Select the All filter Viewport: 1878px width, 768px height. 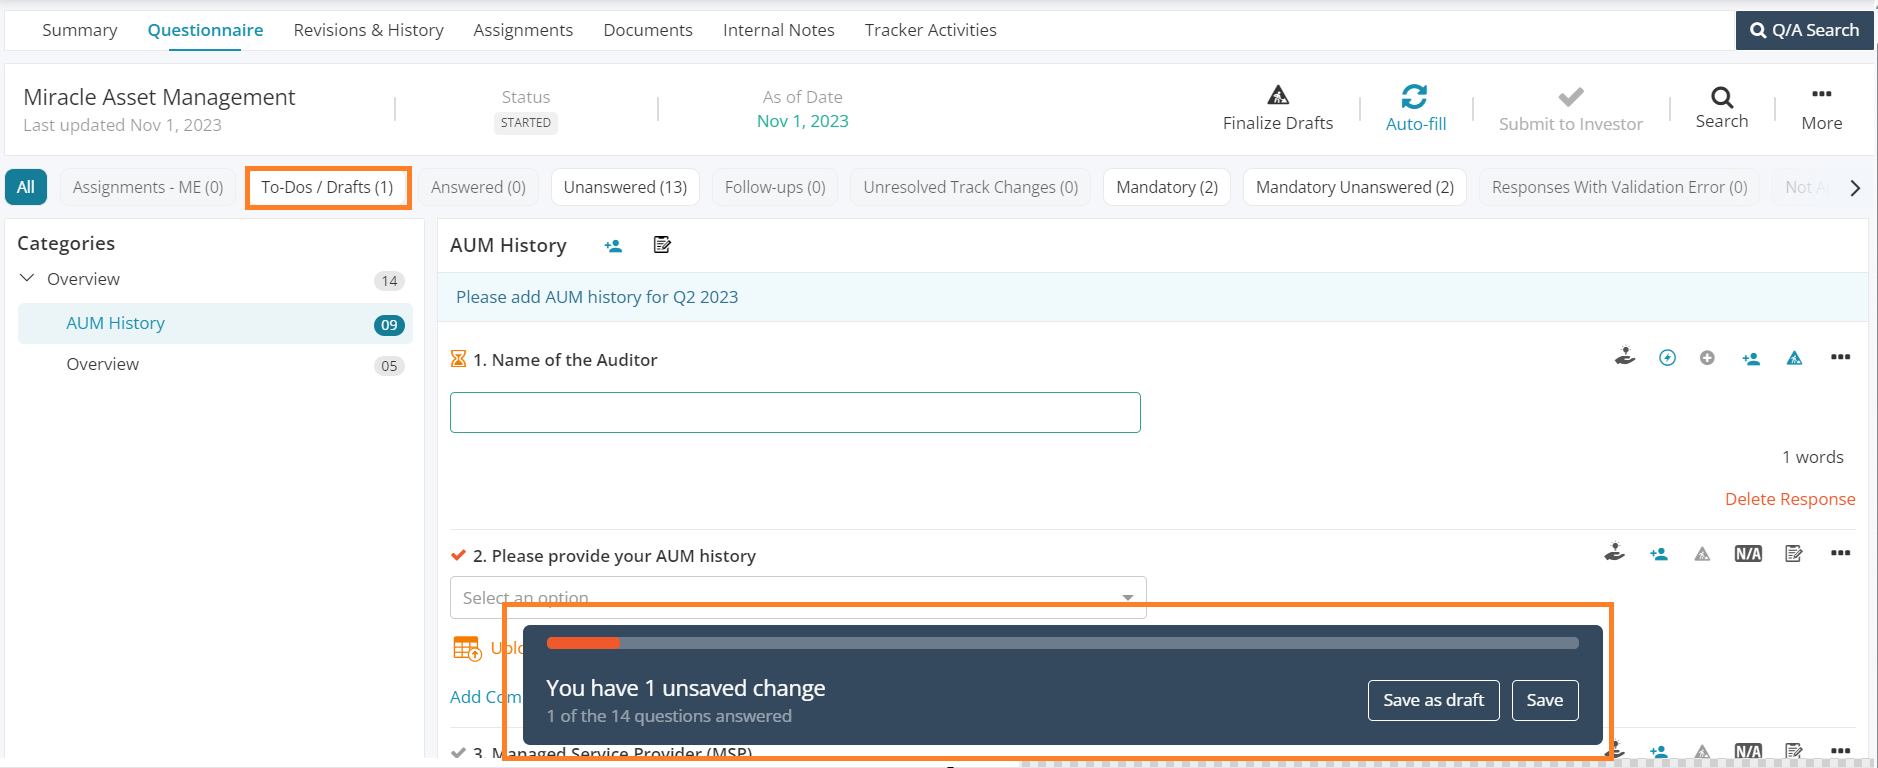(x=26, y=187)
